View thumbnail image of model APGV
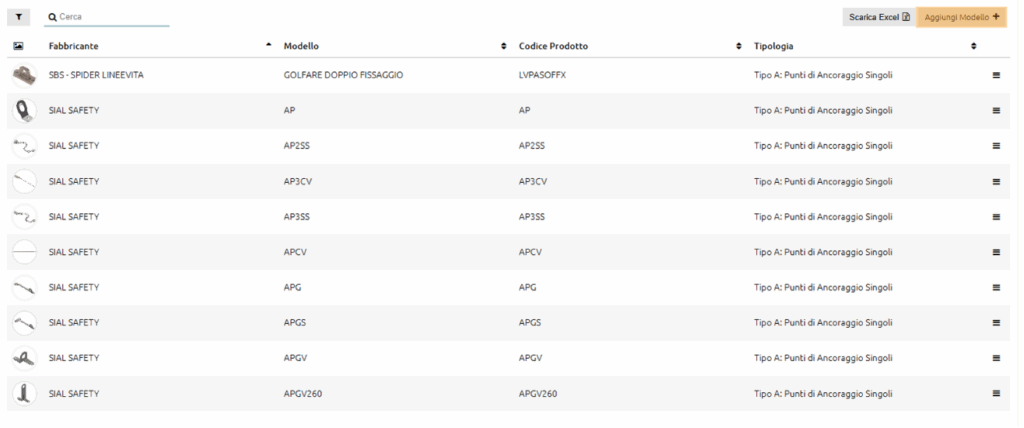The height and width of the screenshot is (428, 1024). [24, 358]
